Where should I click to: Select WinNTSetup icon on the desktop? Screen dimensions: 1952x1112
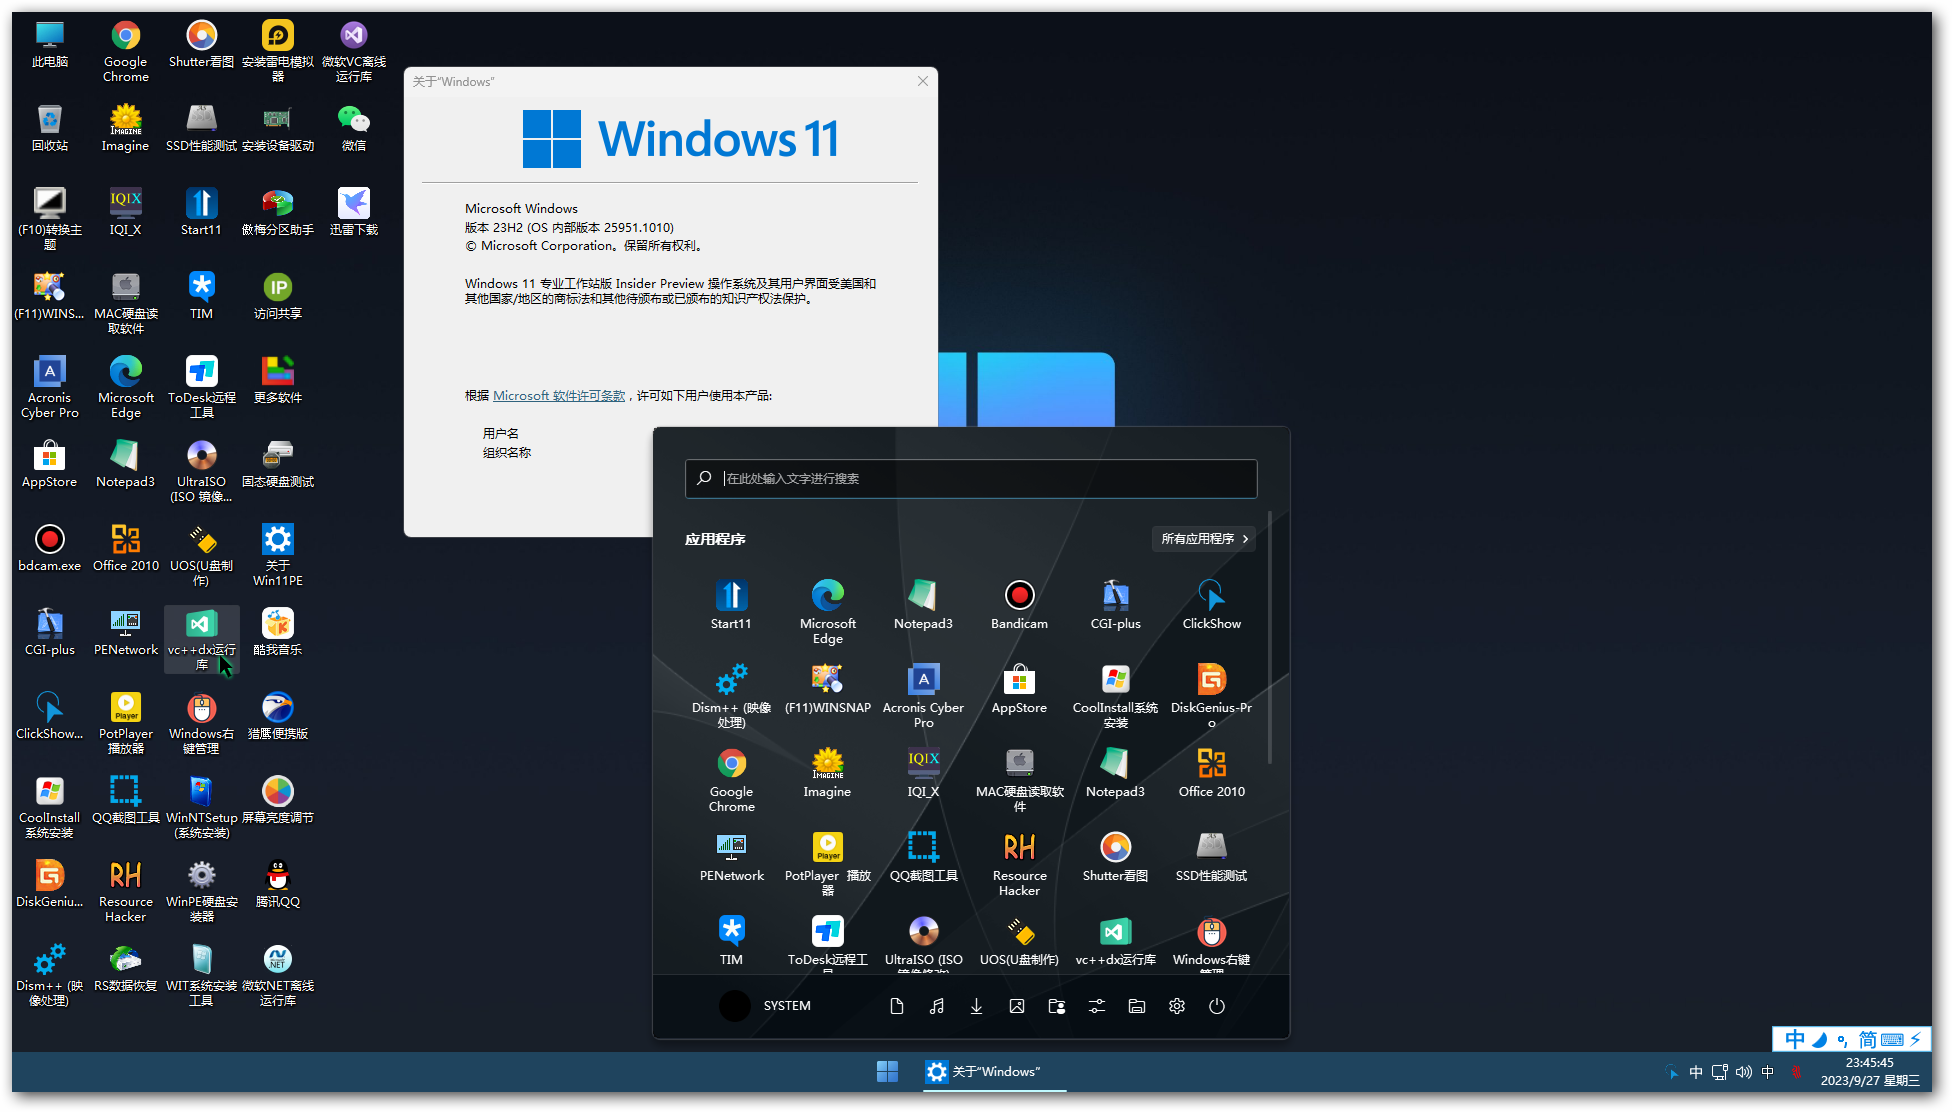point(201,807)
